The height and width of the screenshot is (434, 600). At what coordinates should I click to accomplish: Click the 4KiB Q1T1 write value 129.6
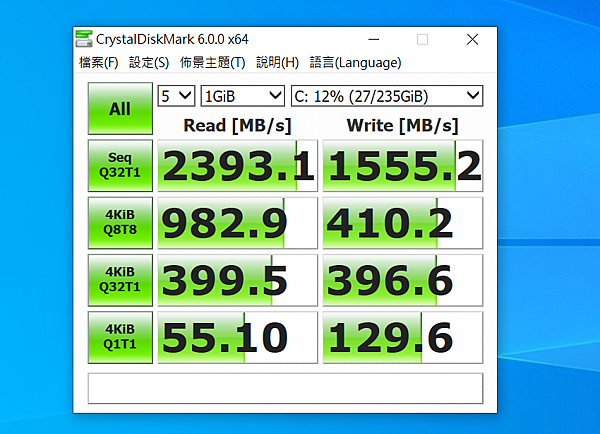403,337
